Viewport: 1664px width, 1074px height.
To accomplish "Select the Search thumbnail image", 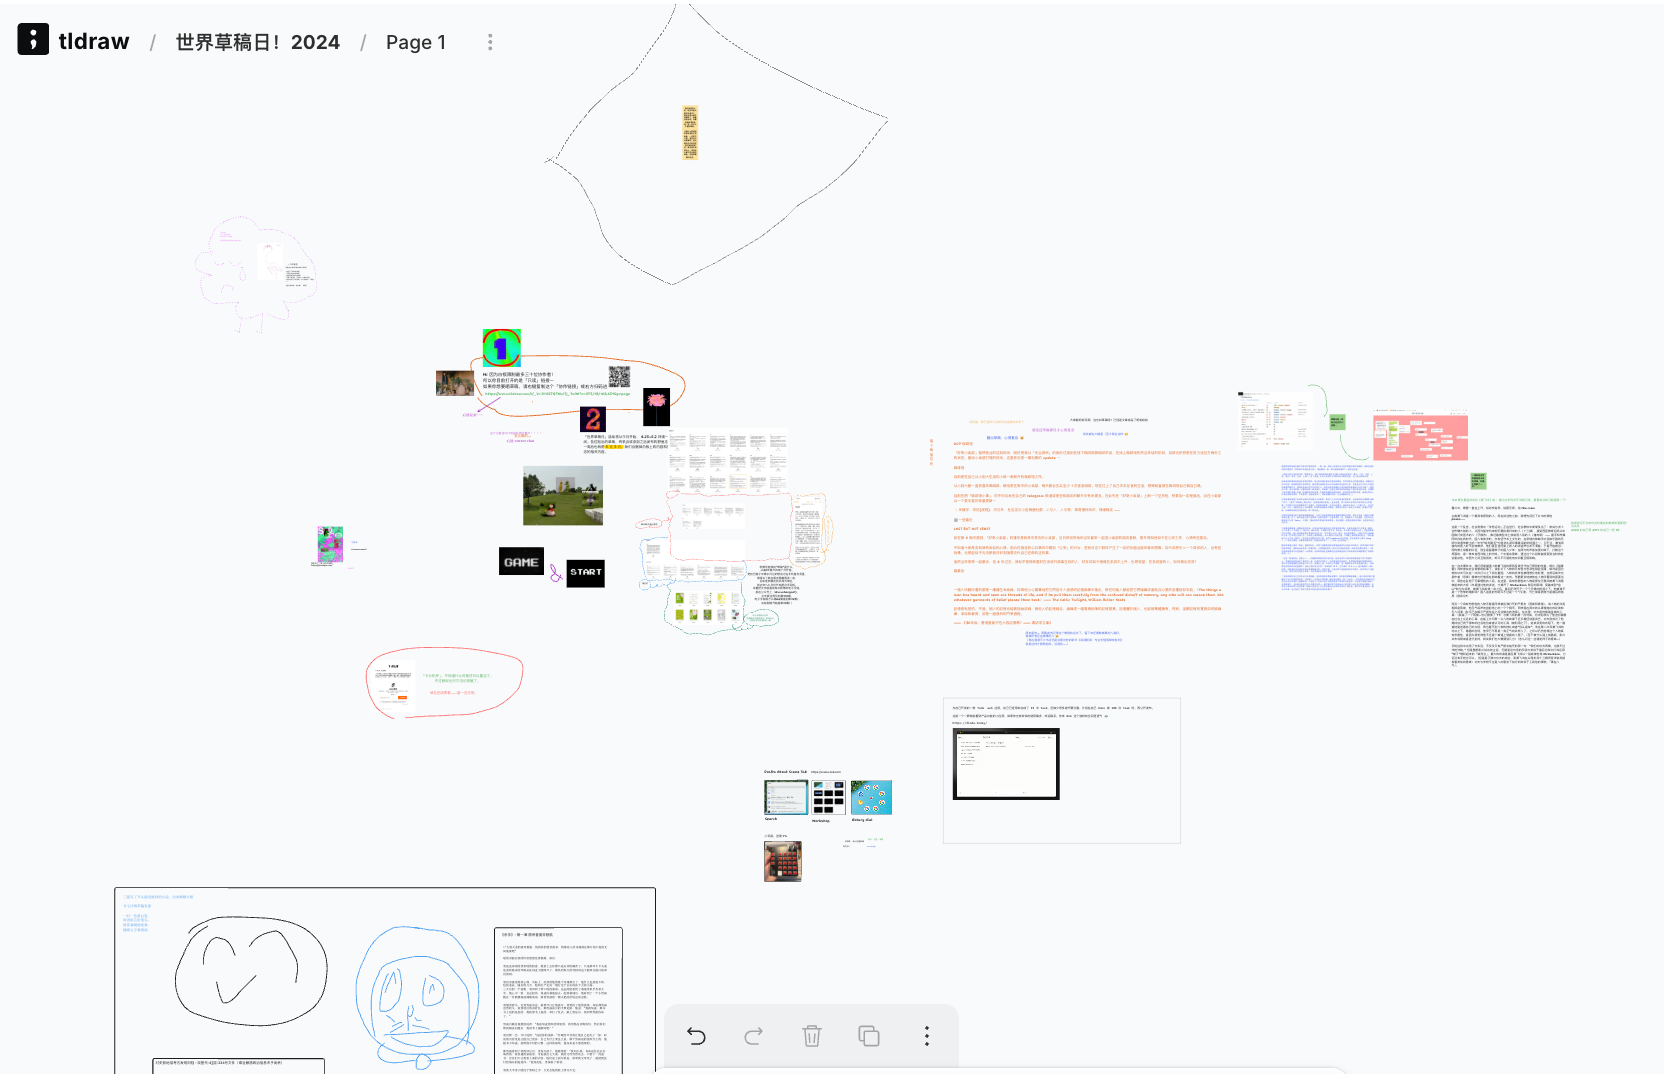I will 786,798.
